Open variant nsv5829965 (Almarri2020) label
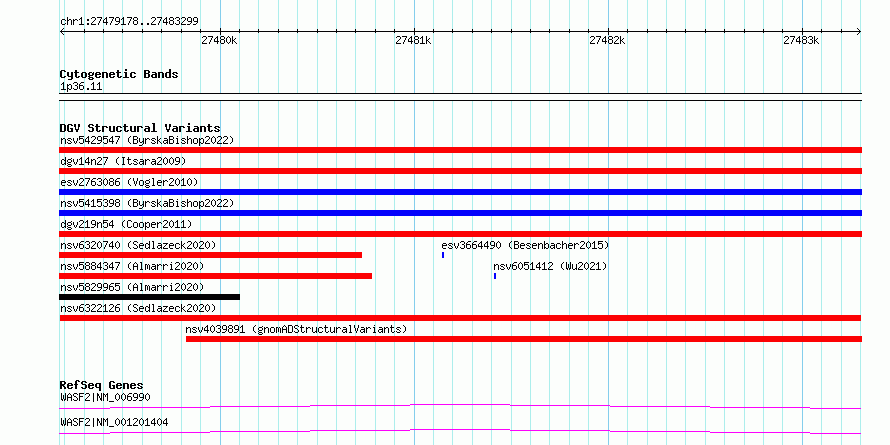Image resolution: width=890 pixels, height=445 pixels. (x=132, y=287)
